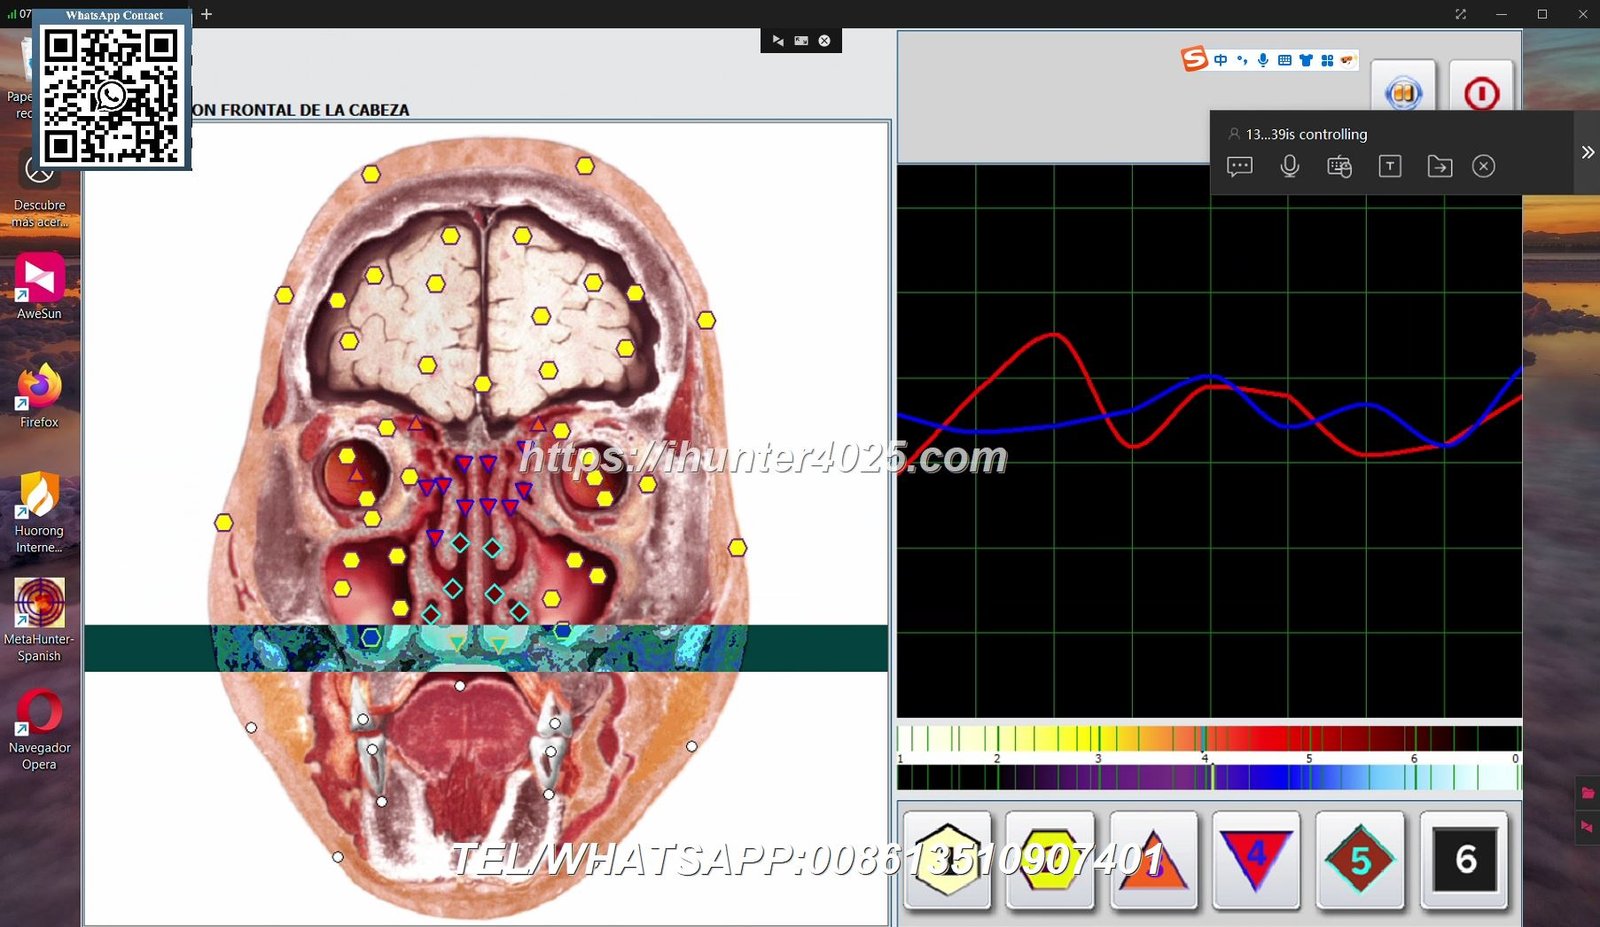Toggle the red inverted triangle level 4

1256,859
